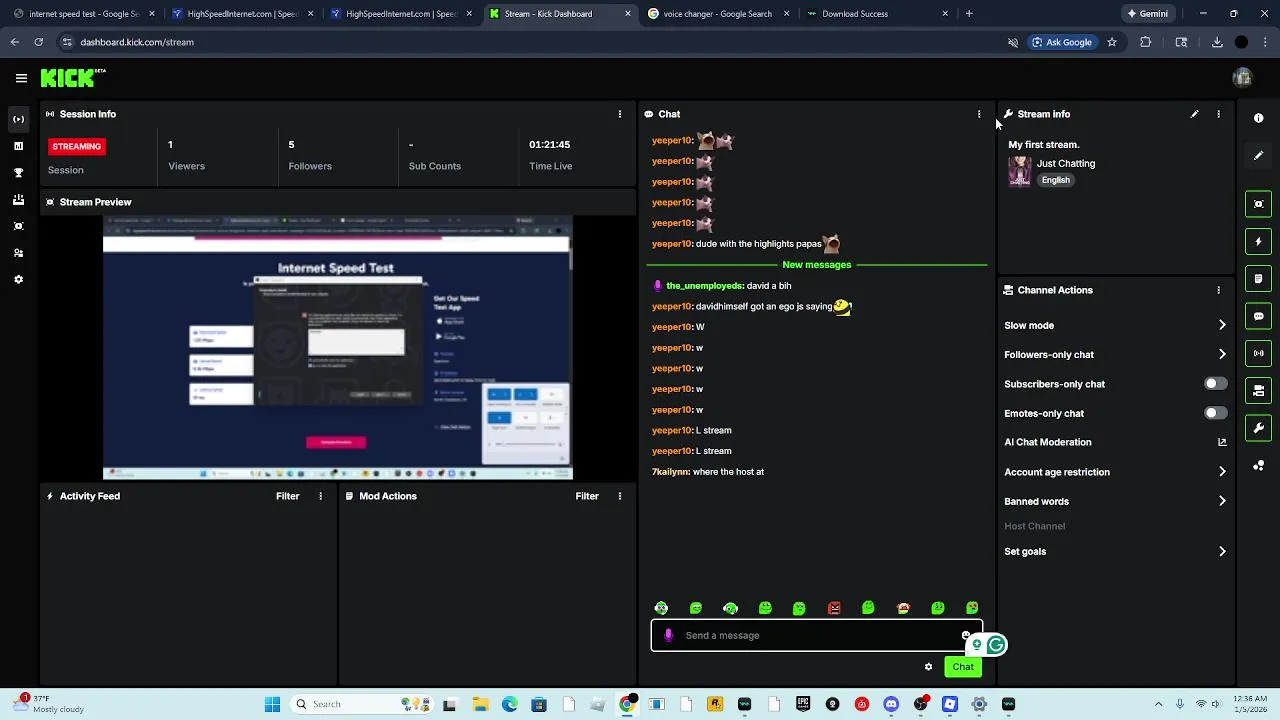Open the emoji picker in the message box
1280x720 pixels.
point(965,635)
